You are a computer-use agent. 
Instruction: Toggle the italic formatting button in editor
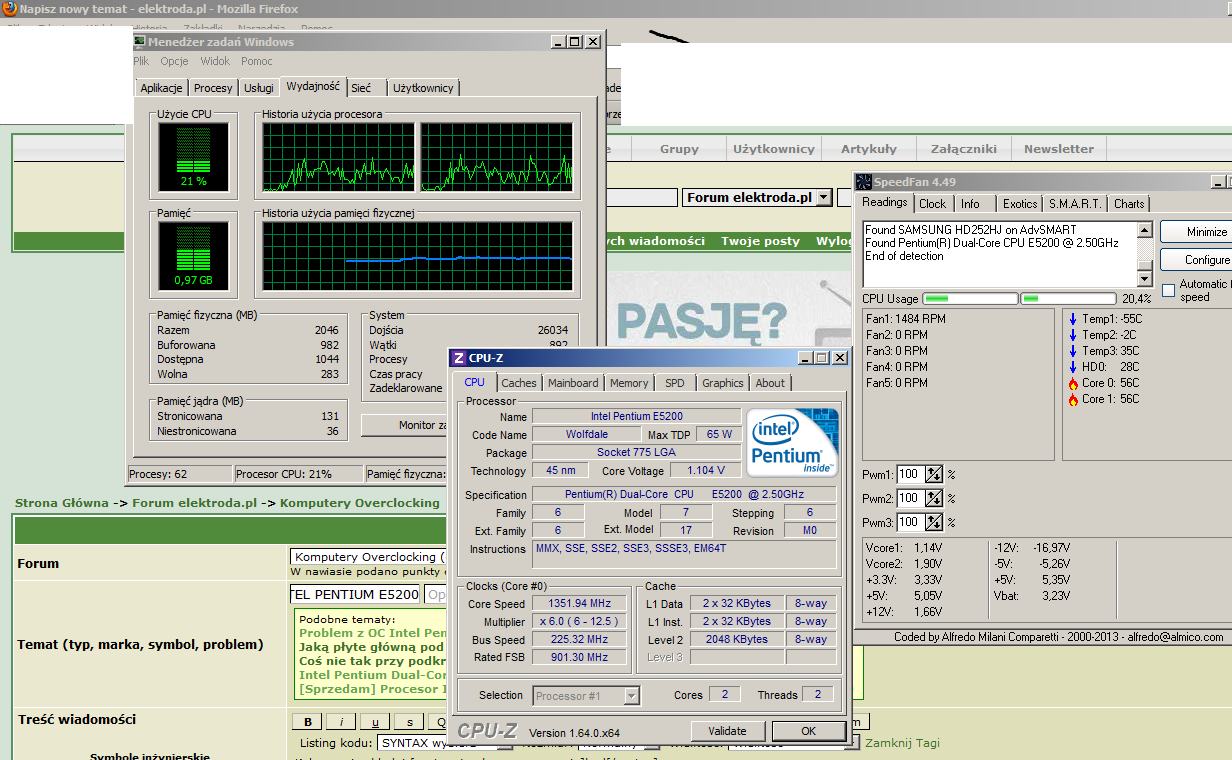pos(341,722)
